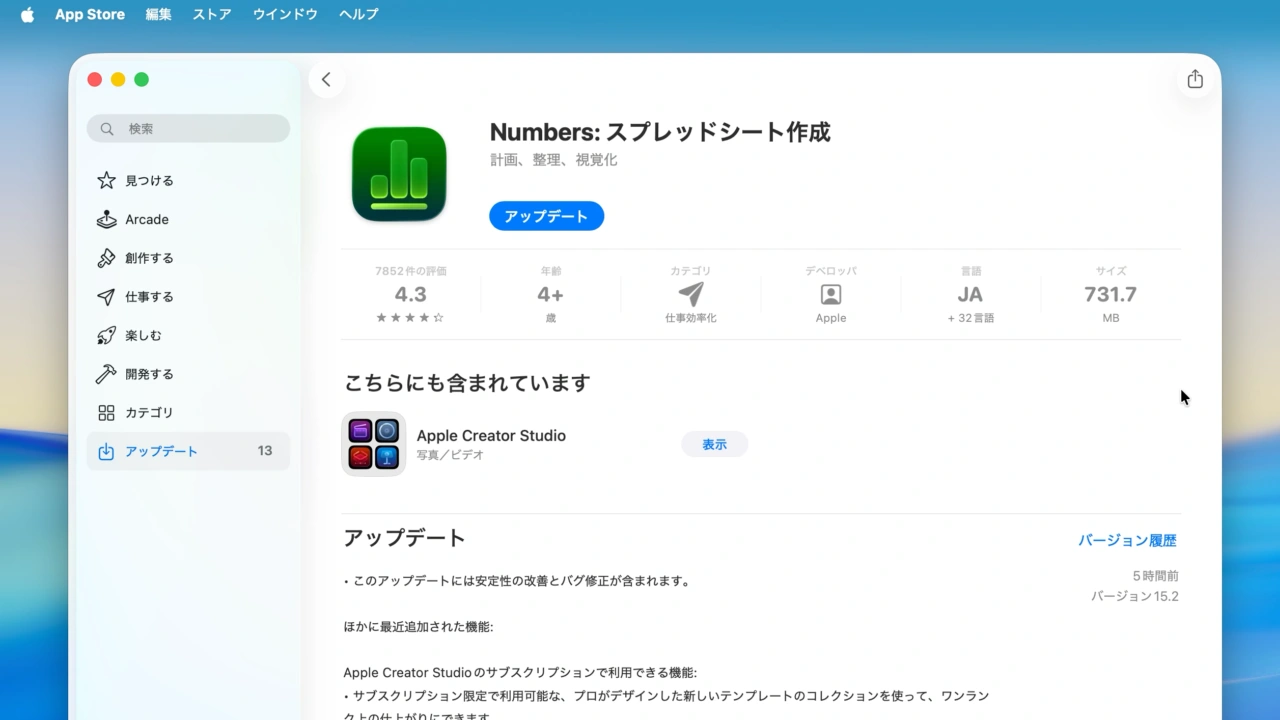This screenshot has height=720, width=1280.
Task: Open the 仕事する (Work) sidebar section
Action: 107,296
